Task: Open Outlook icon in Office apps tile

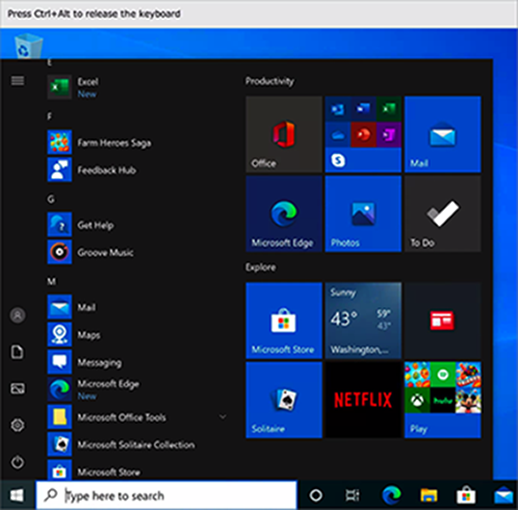Action: coord(338,109)
